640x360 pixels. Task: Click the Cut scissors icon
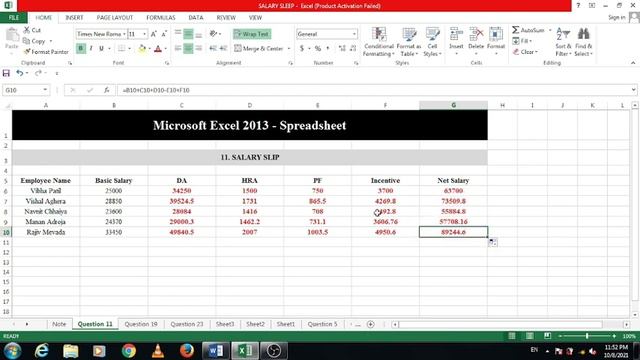coord(27,30)
